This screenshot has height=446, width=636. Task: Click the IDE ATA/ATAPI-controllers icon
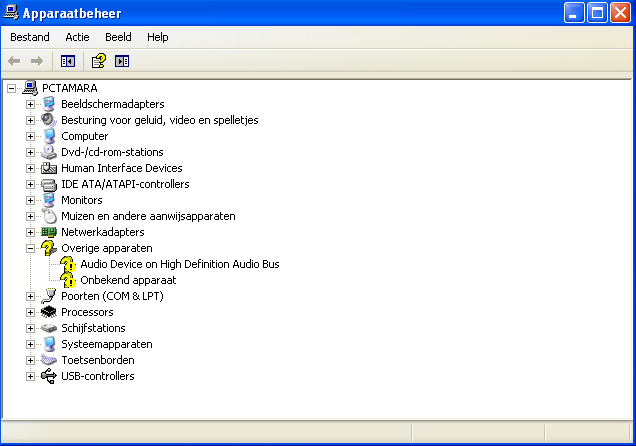[49, 184]
